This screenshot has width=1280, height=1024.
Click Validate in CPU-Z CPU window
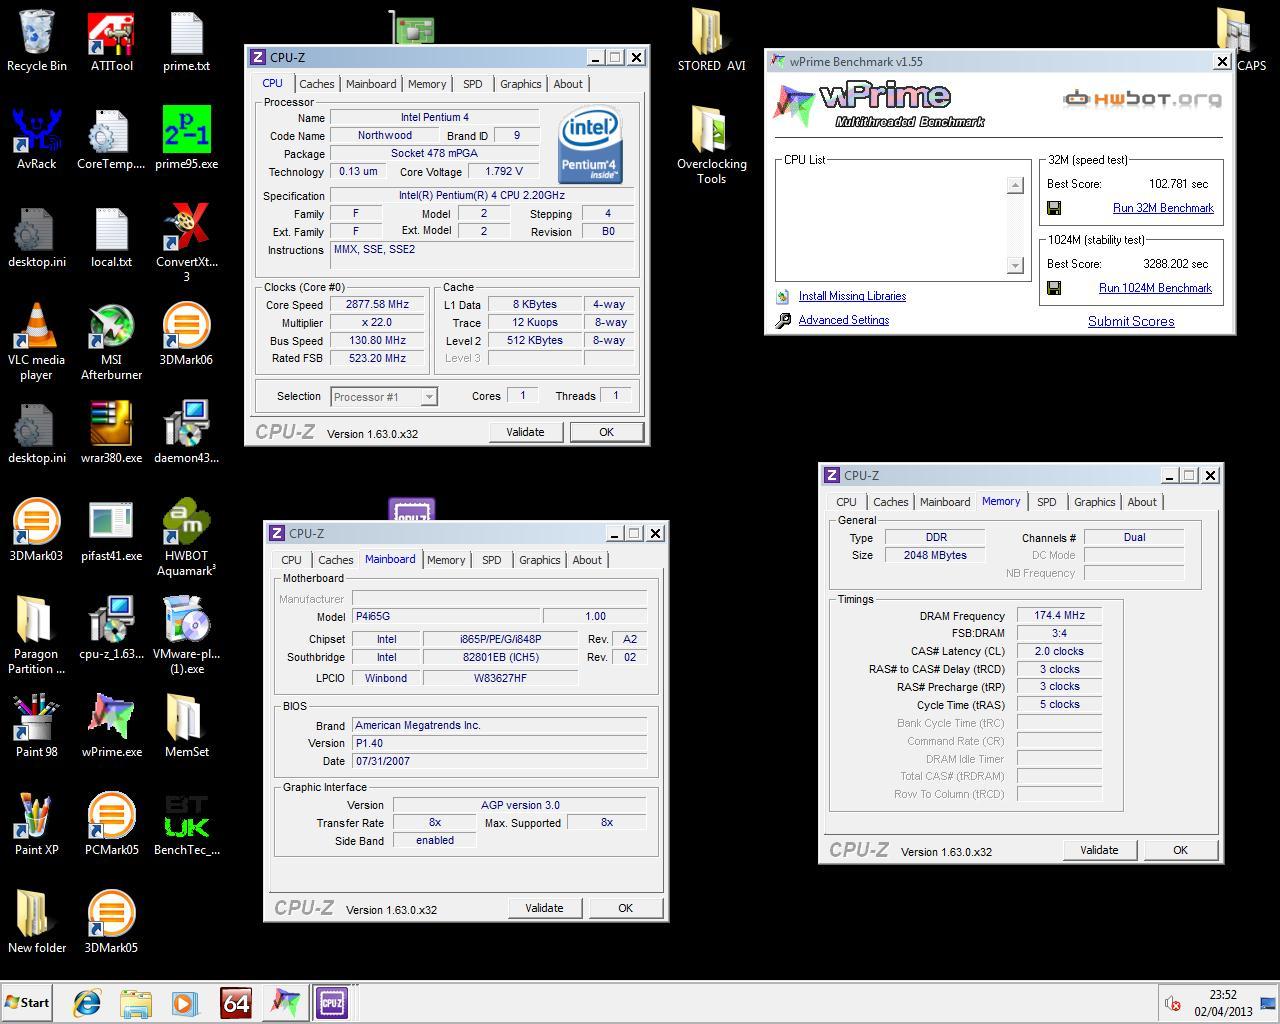[525, 432]
